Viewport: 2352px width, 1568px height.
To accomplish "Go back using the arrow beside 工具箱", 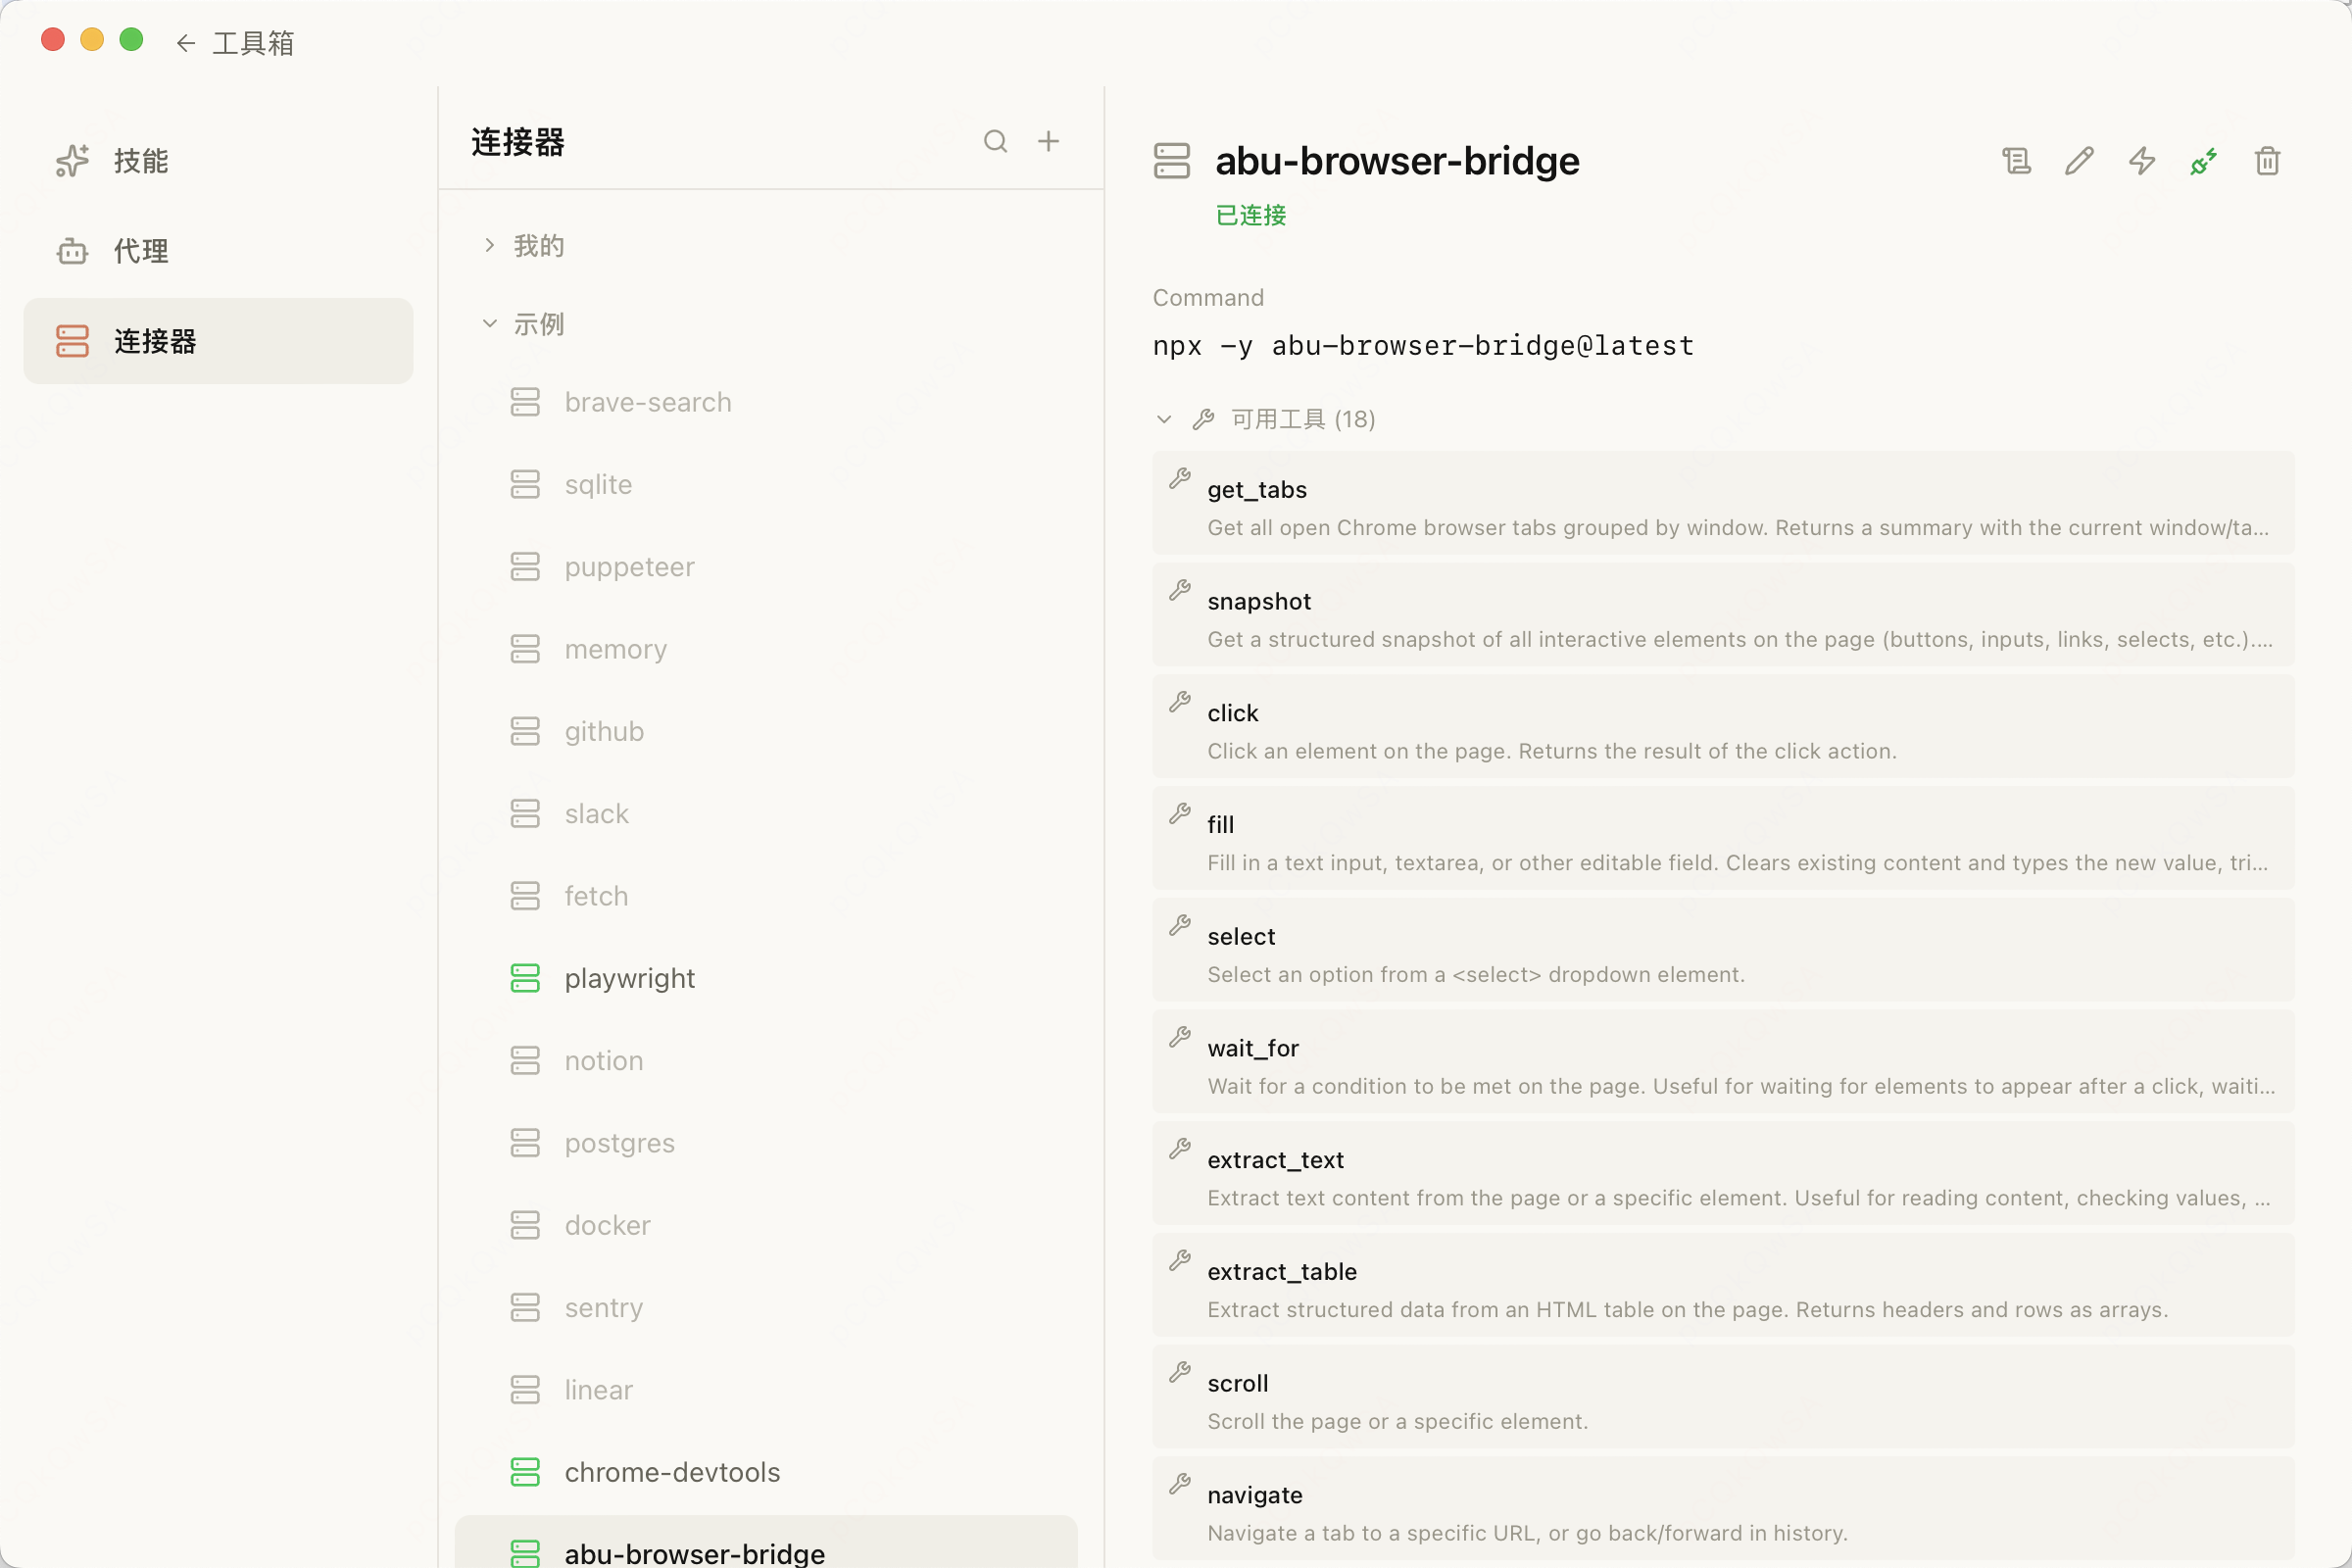I will [x=185, y=43].
